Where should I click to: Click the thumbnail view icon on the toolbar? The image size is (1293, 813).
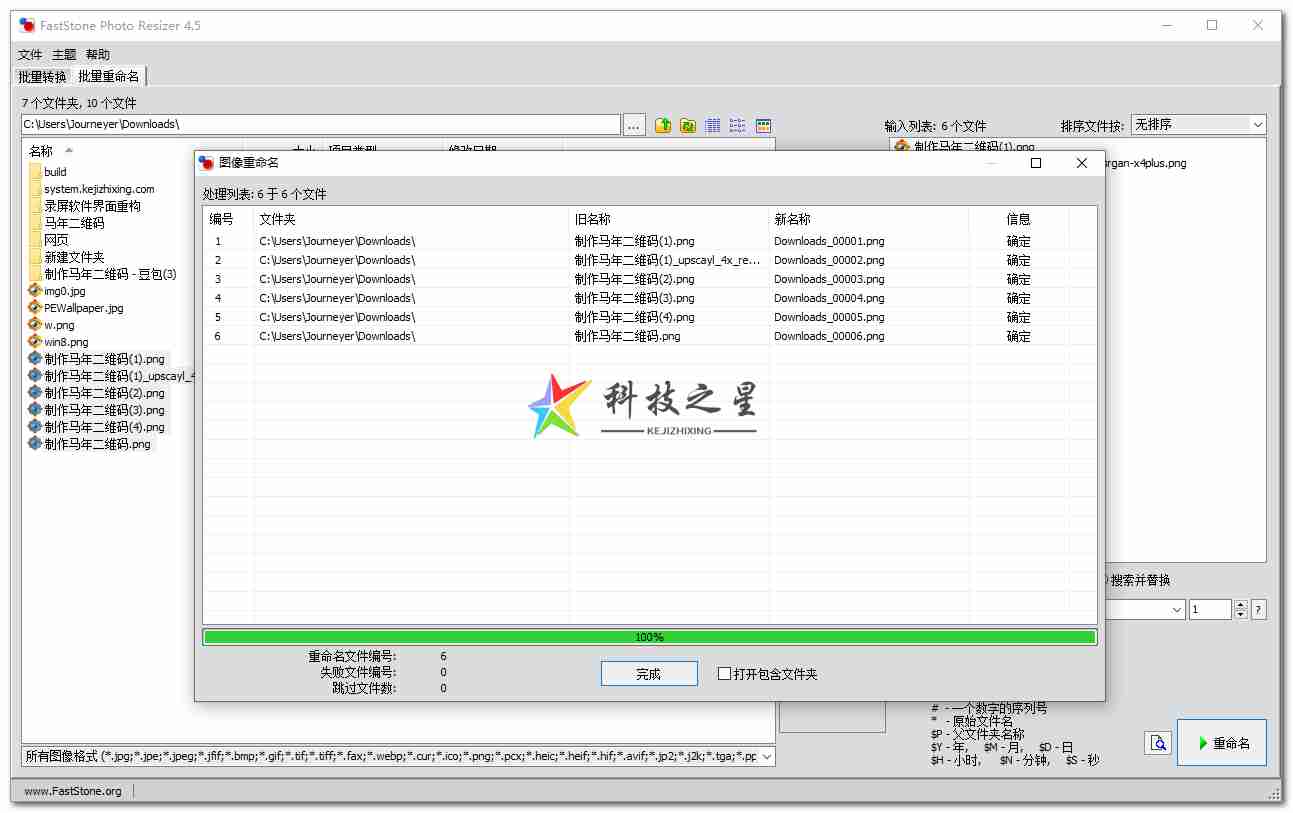[762, 124]
